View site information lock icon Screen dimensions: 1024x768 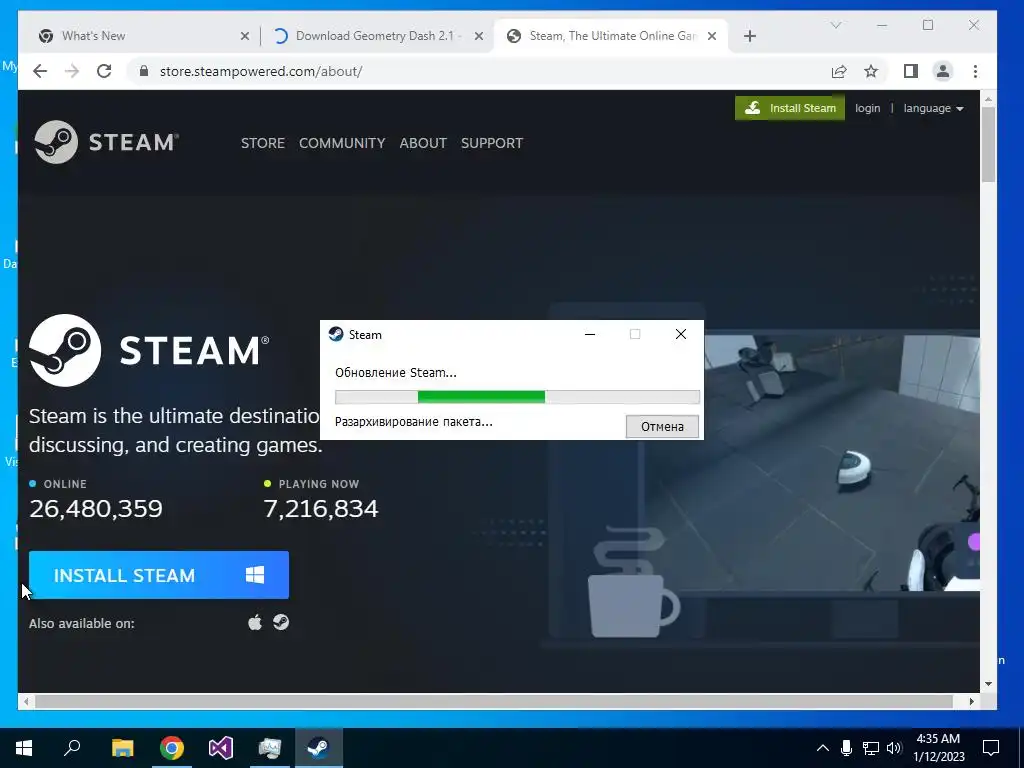click(x=144, y=71)
